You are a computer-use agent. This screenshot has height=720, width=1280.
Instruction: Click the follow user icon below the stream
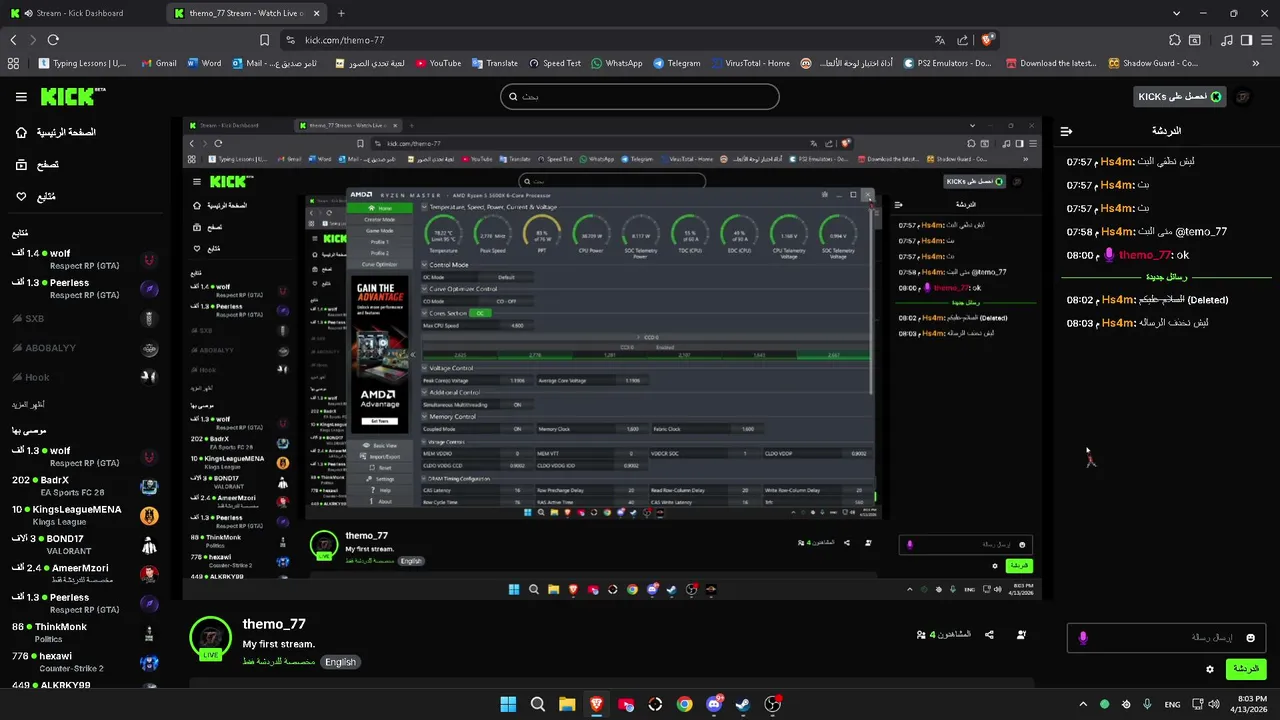(x=1021, y=635)
